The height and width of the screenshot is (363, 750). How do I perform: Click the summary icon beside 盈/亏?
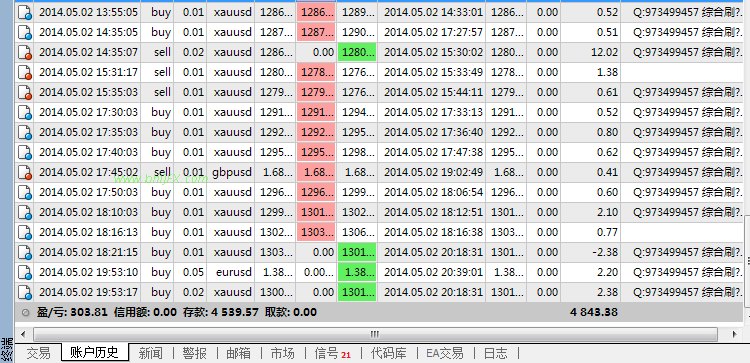[x=25, y=313]
